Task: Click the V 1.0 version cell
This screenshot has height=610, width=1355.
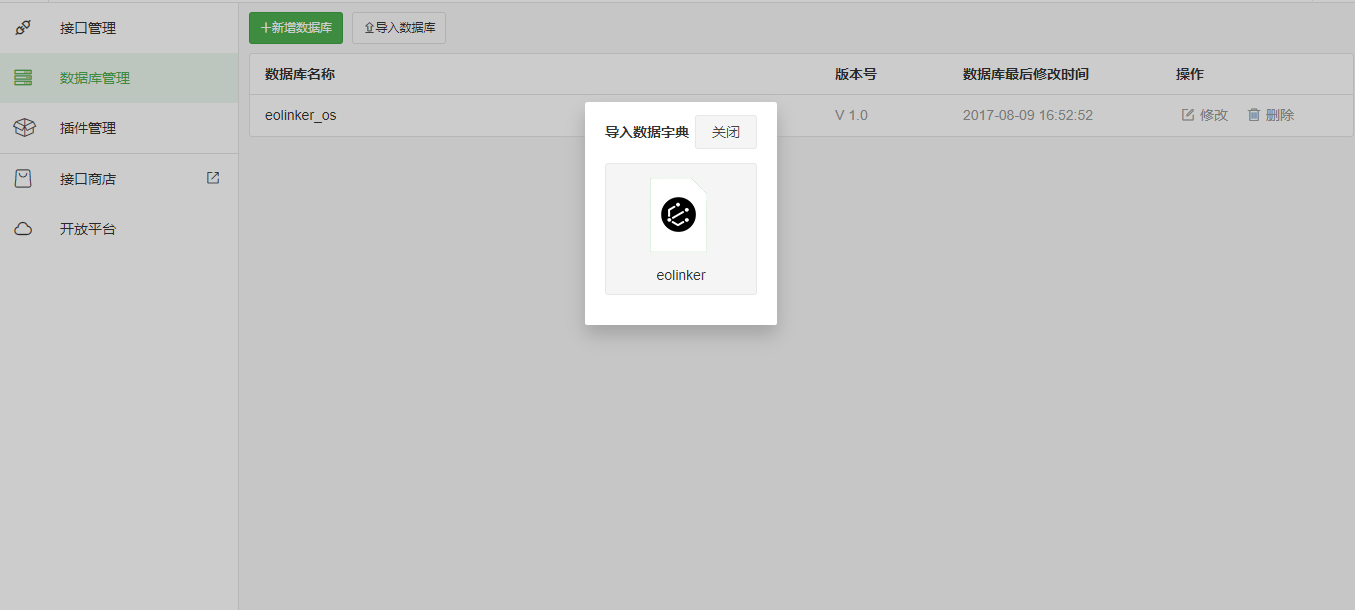Action: click(x=852, y=115)
